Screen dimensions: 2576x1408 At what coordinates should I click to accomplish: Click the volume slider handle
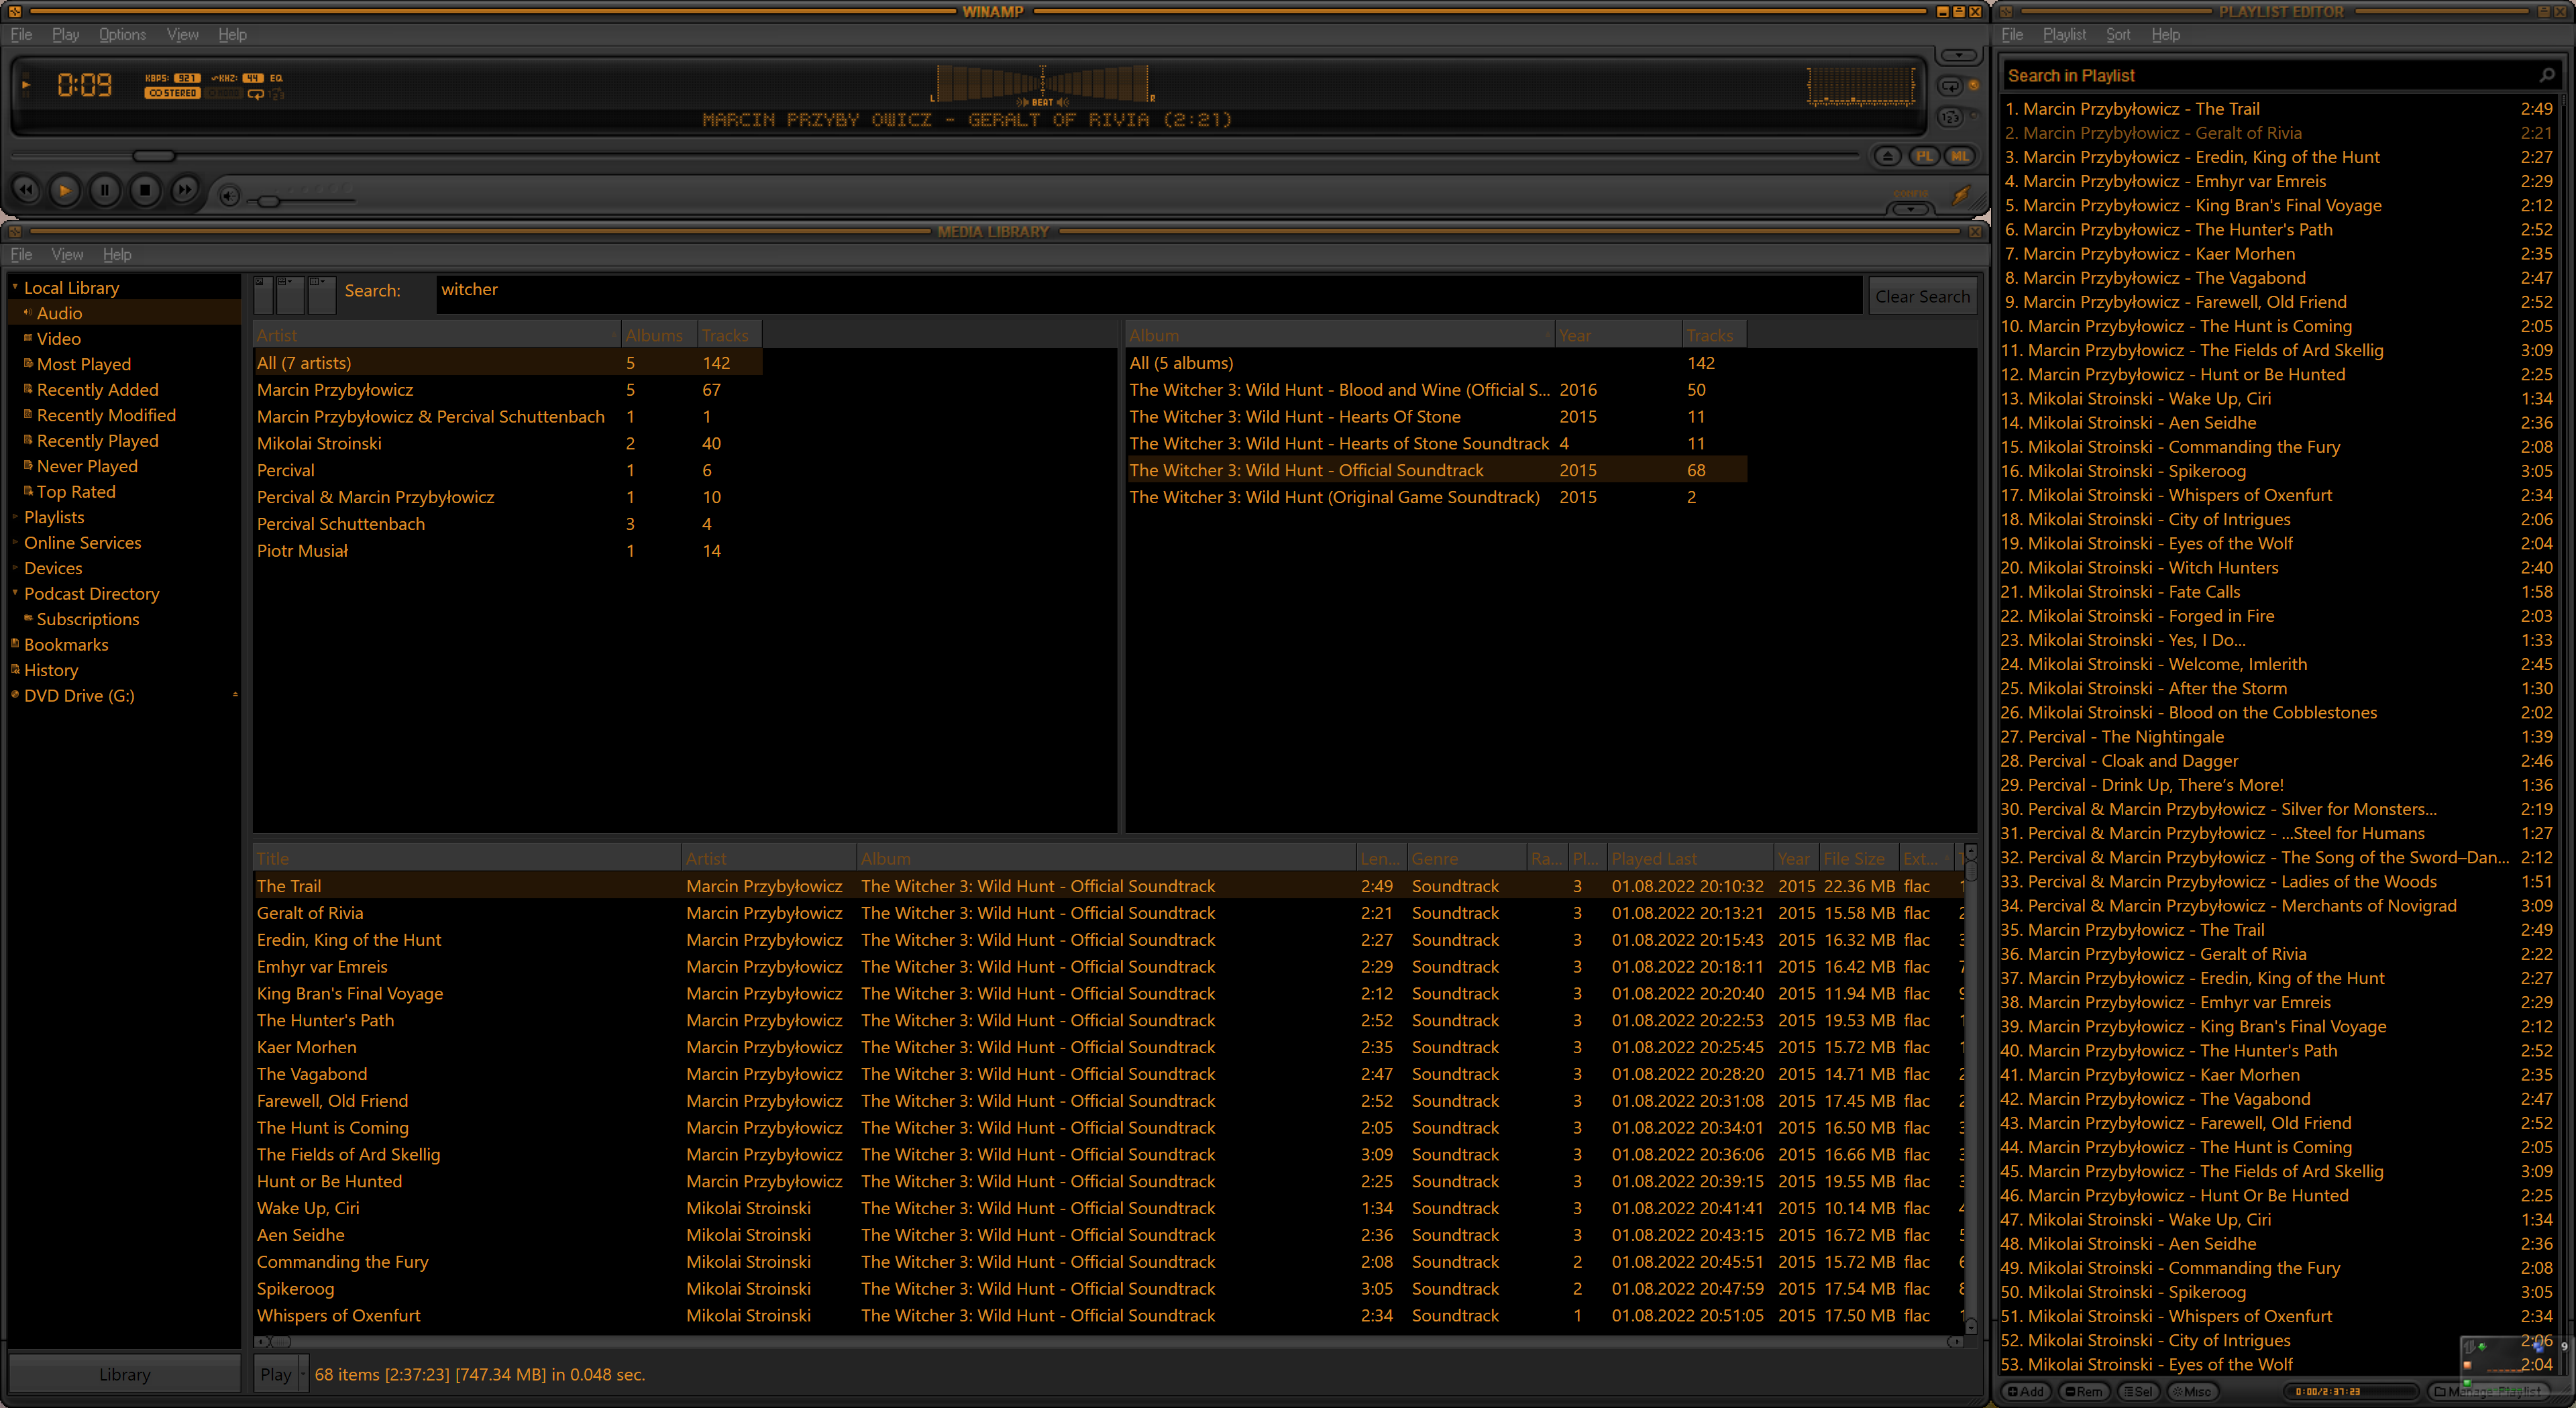coord(268,201)
